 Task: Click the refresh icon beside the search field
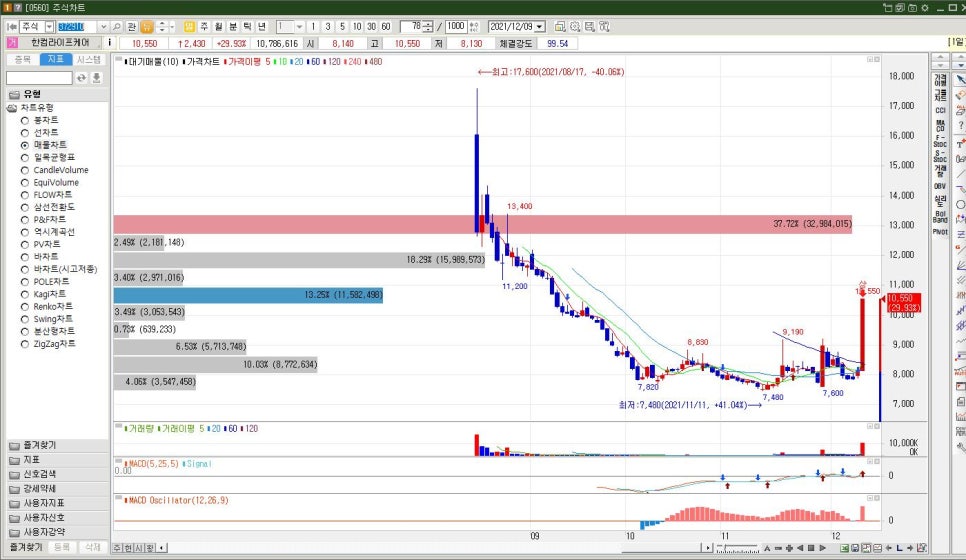(x=81, y=78)
